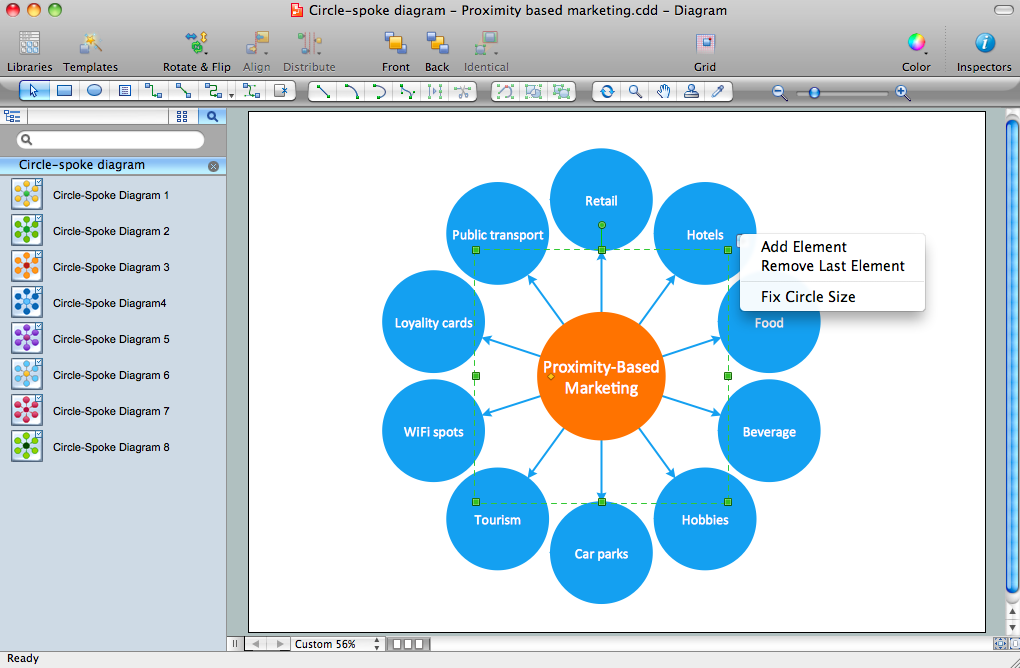Close the Circle-spoke diagram library
This screenshot has height=668, width=1020.
tap(213, 167)
